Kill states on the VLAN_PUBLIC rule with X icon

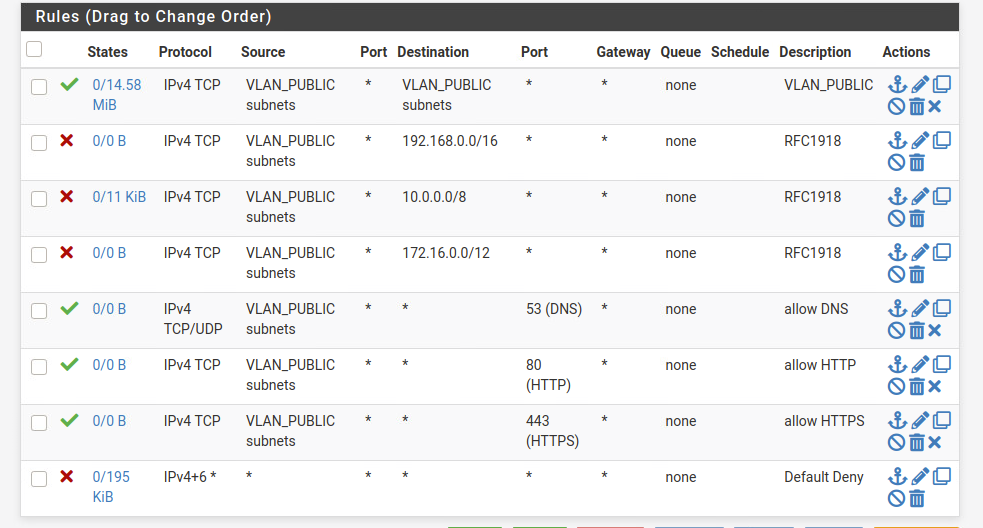point(935,107)
